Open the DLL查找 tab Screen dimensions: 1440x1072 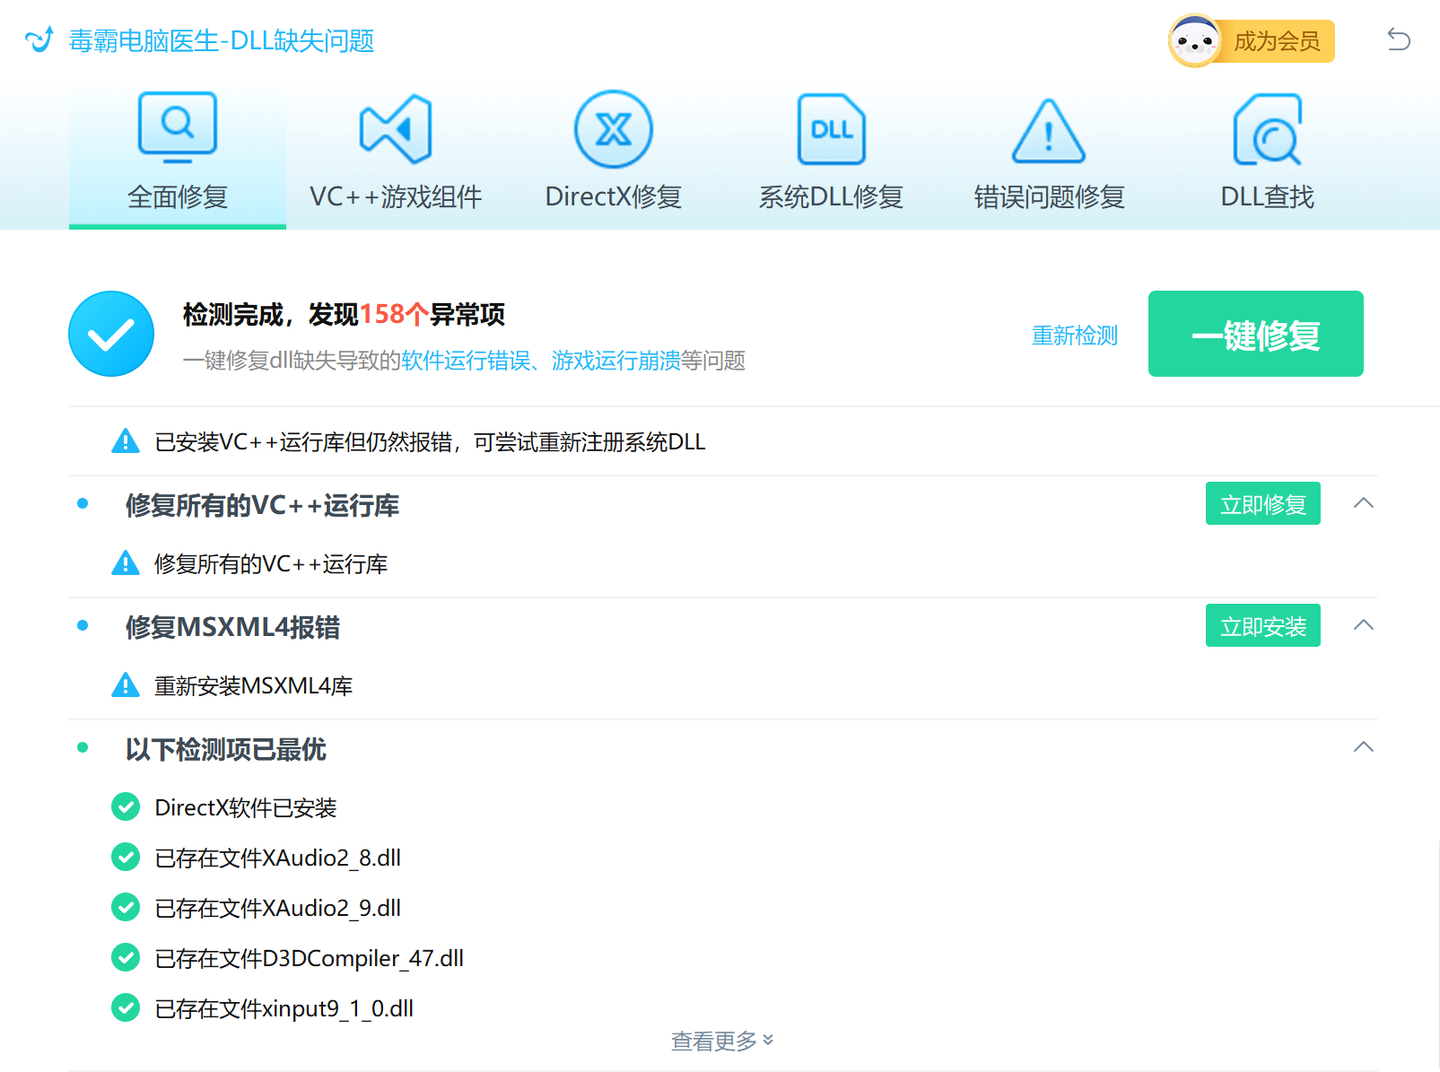tap(1267, 157)
